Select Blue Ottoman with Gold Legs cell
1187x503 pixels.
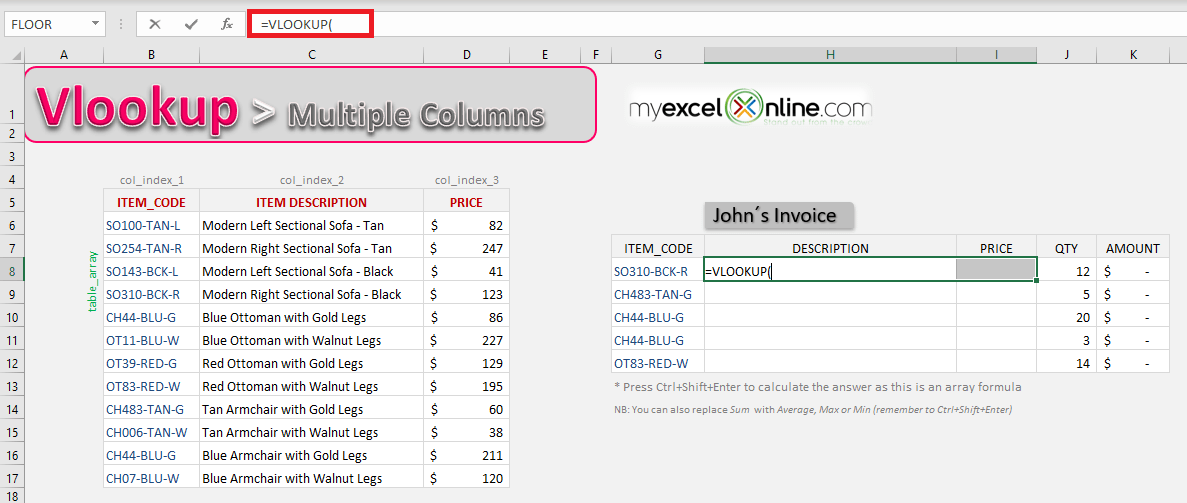coord(311,317)
